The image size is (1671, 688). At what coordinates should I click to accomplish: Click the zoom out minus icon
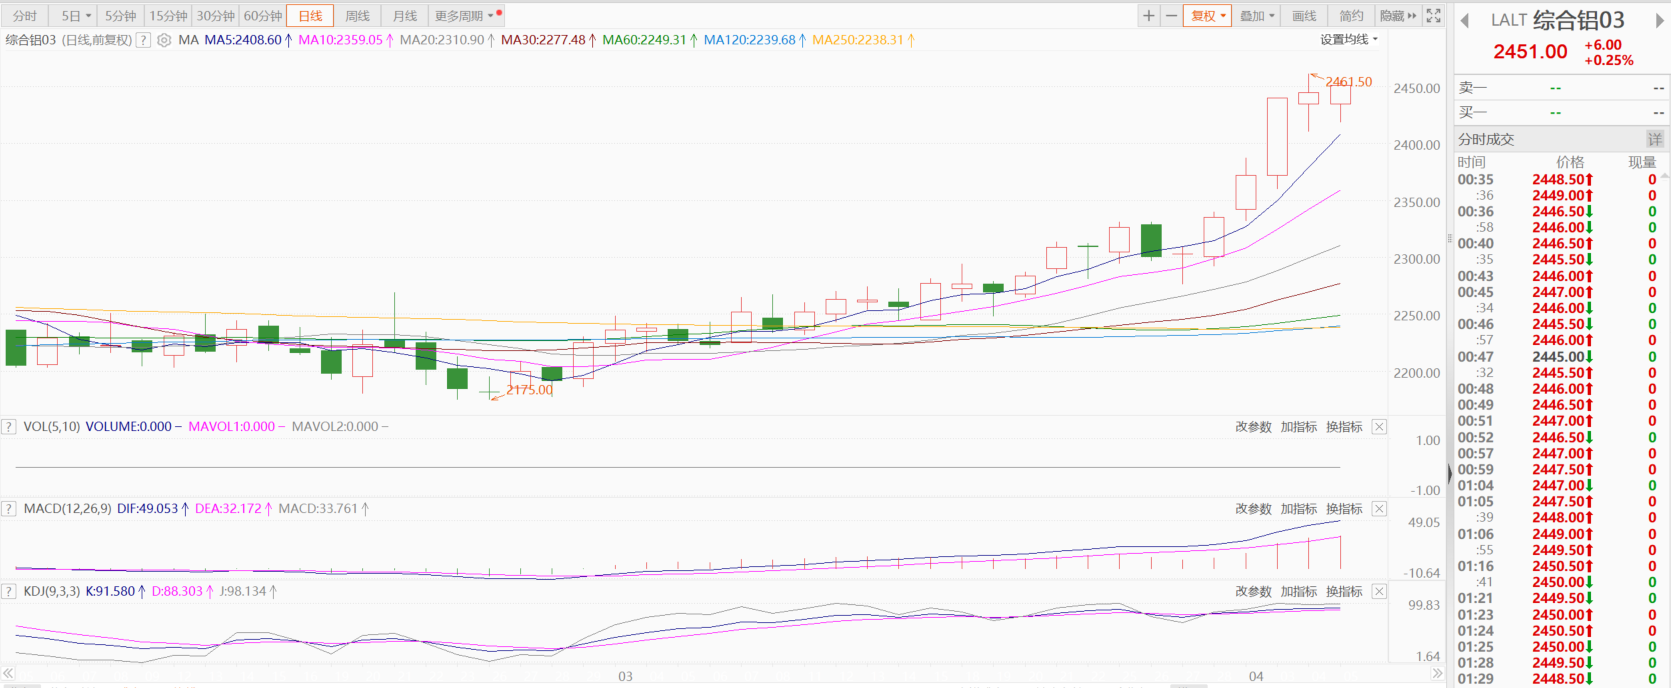coord(1171,16)
